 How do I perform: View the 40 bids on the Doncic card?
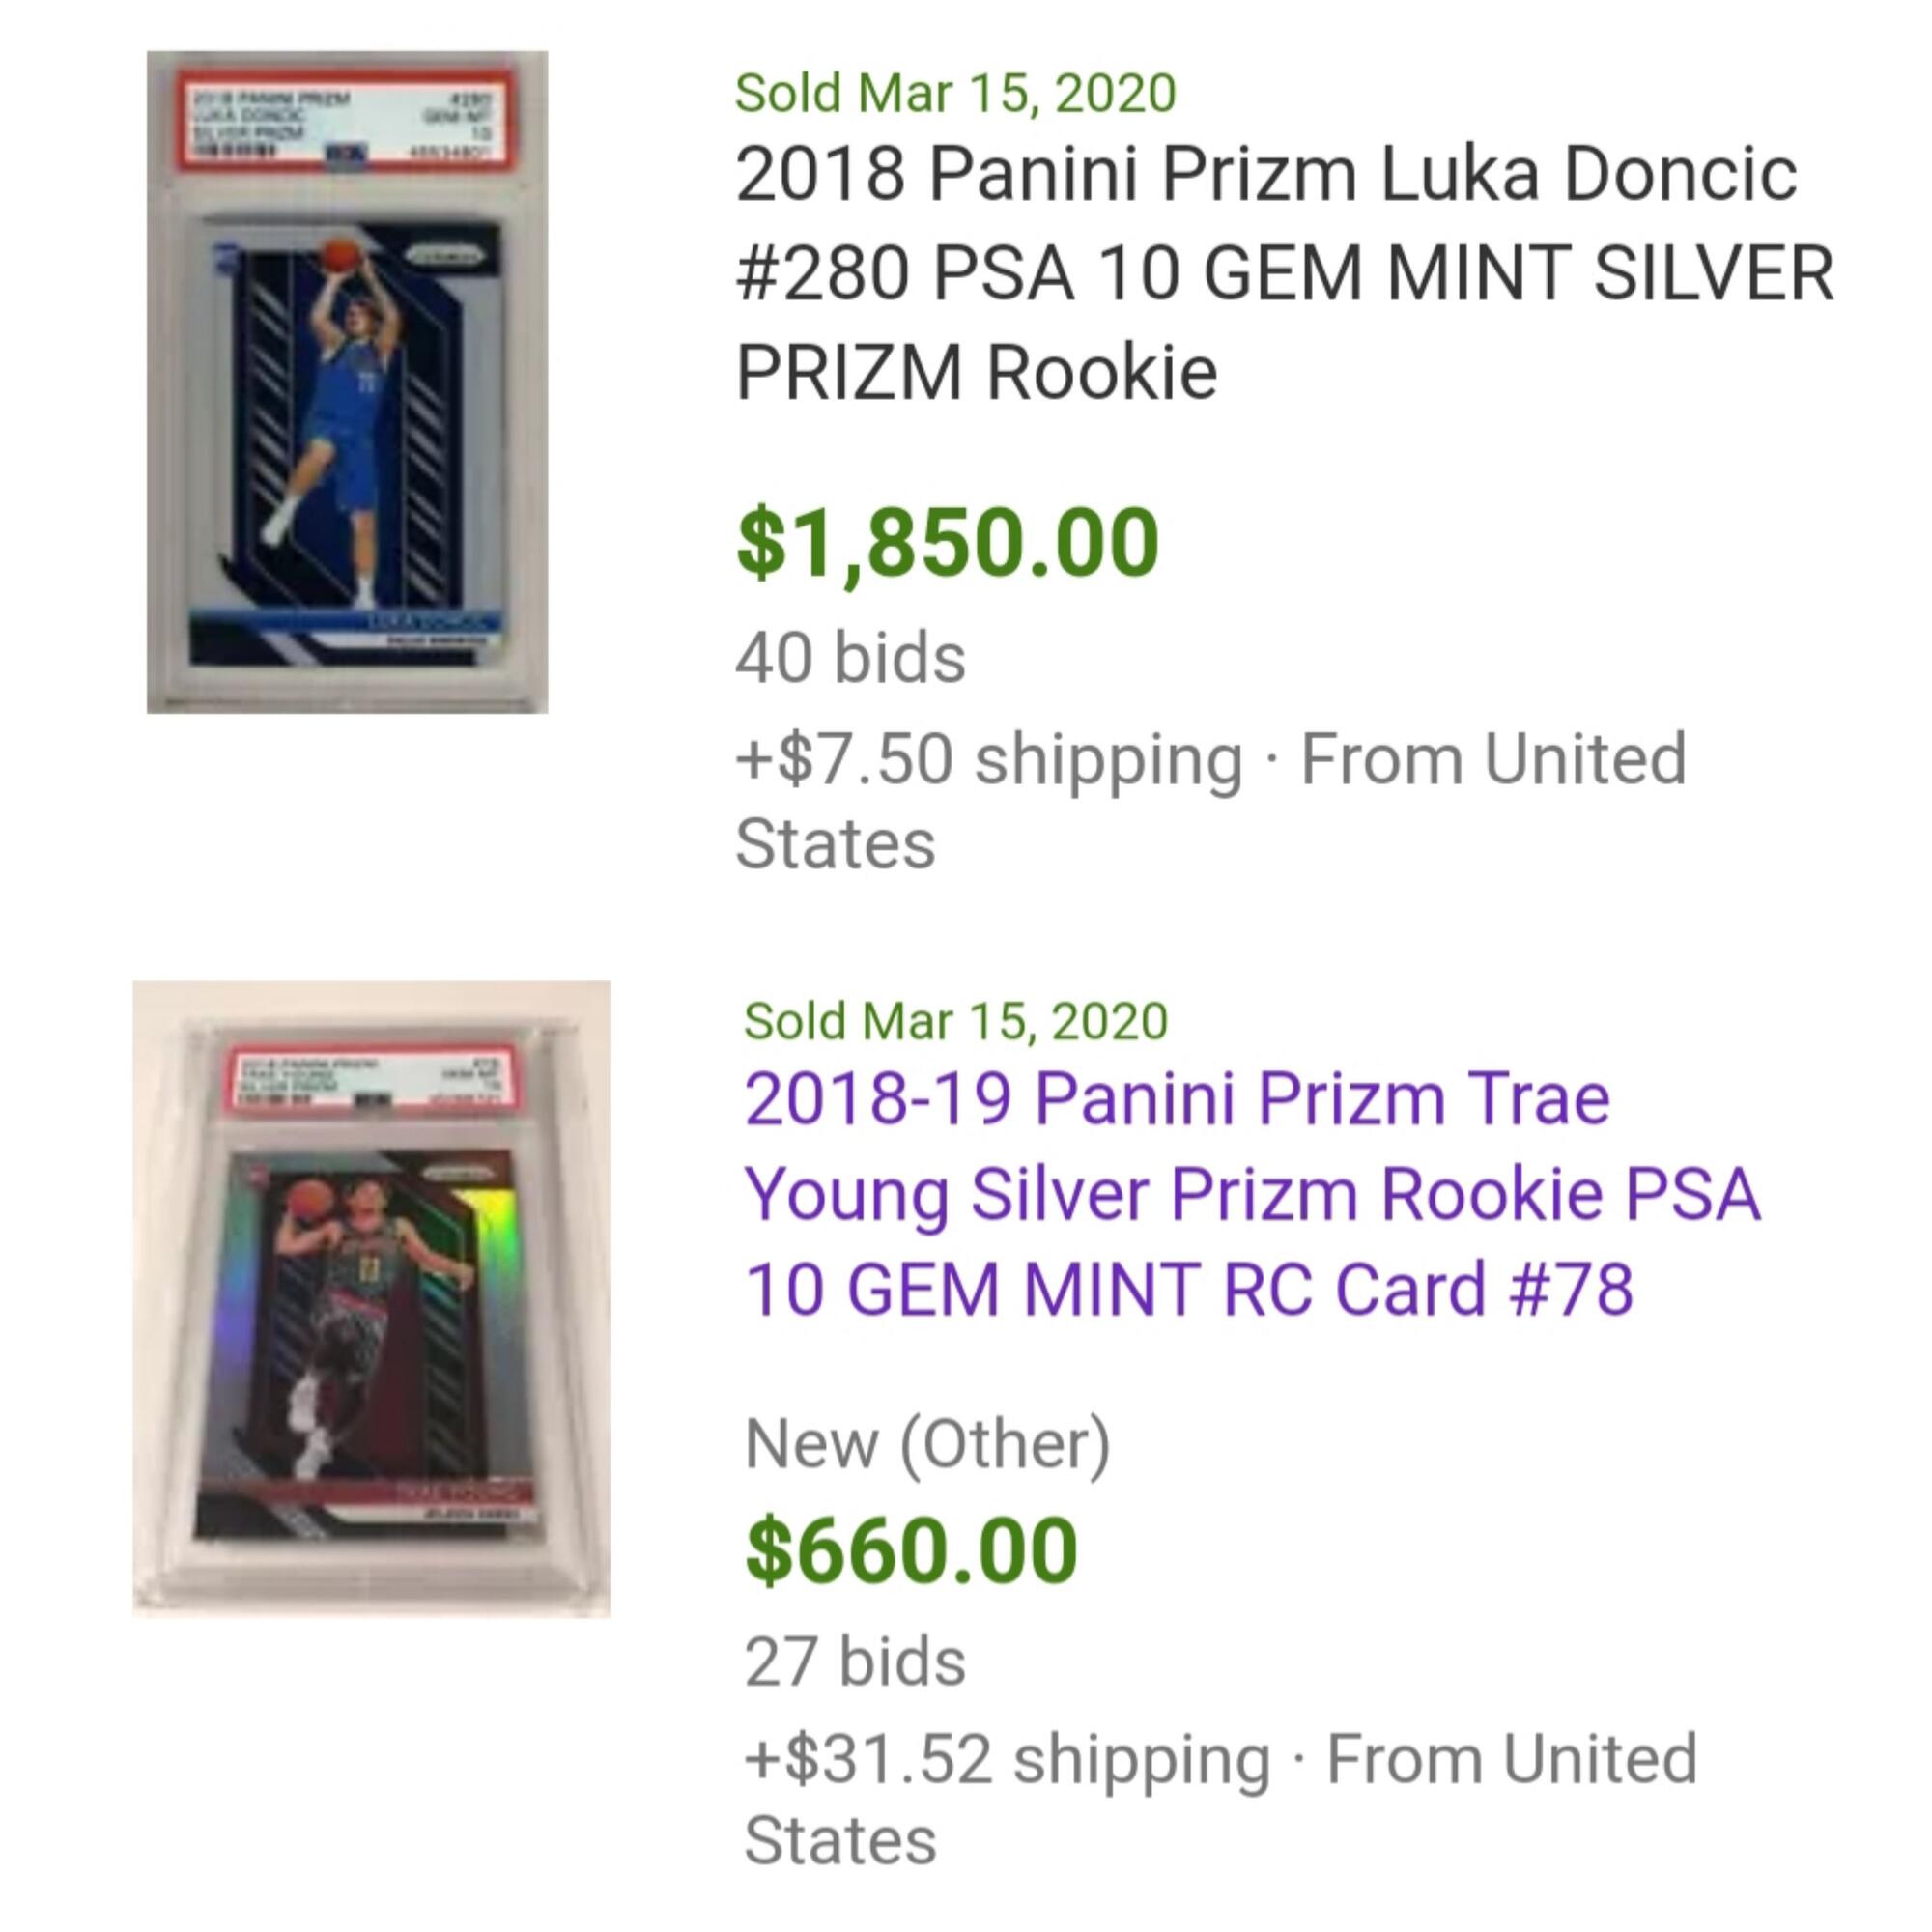(x=850, y=658)
